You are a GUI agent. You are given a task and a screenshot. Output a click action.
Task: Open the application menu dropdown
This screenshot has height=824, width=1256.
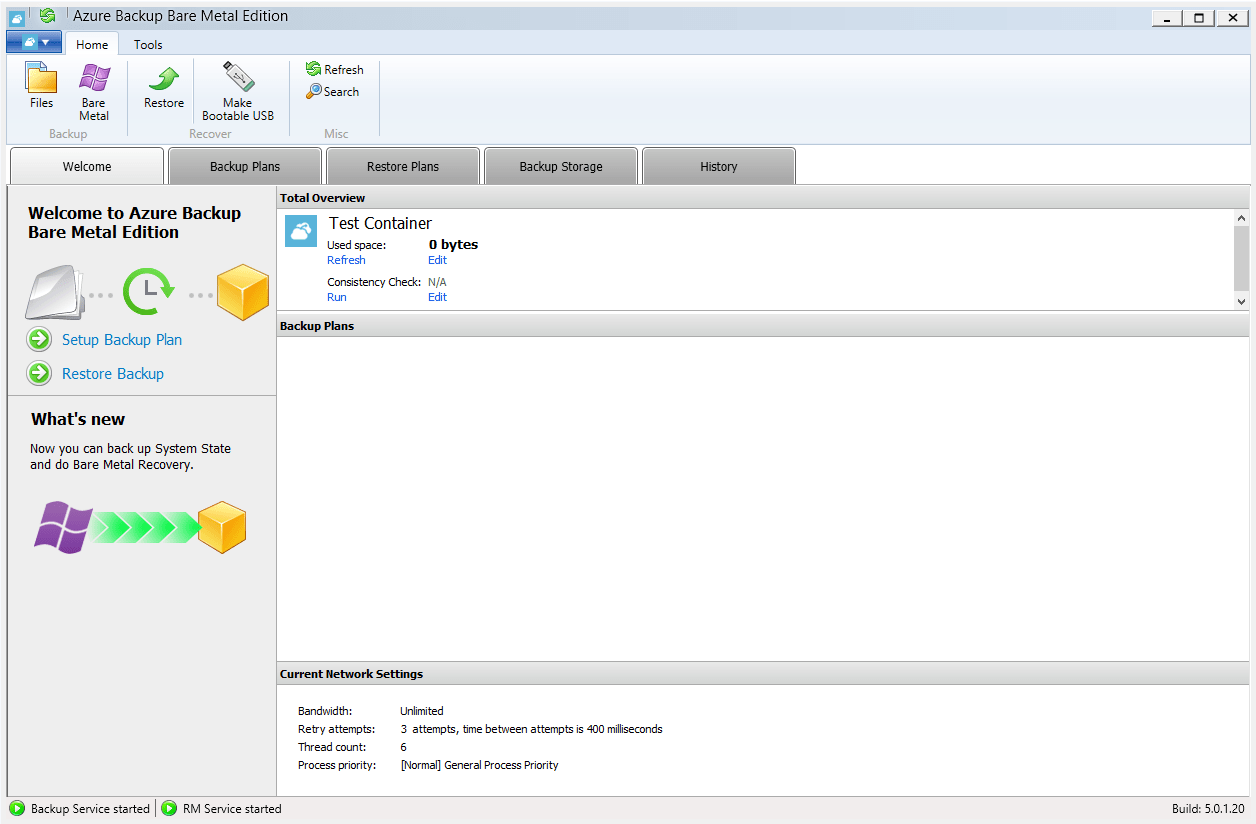click(x=33, y=41)
